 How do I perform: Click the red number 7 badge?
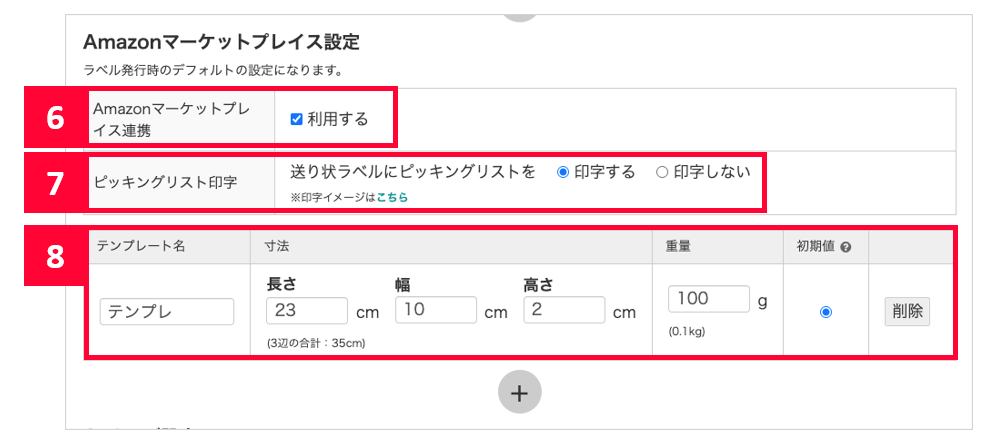pyautogui.click(x=55, y=182)
